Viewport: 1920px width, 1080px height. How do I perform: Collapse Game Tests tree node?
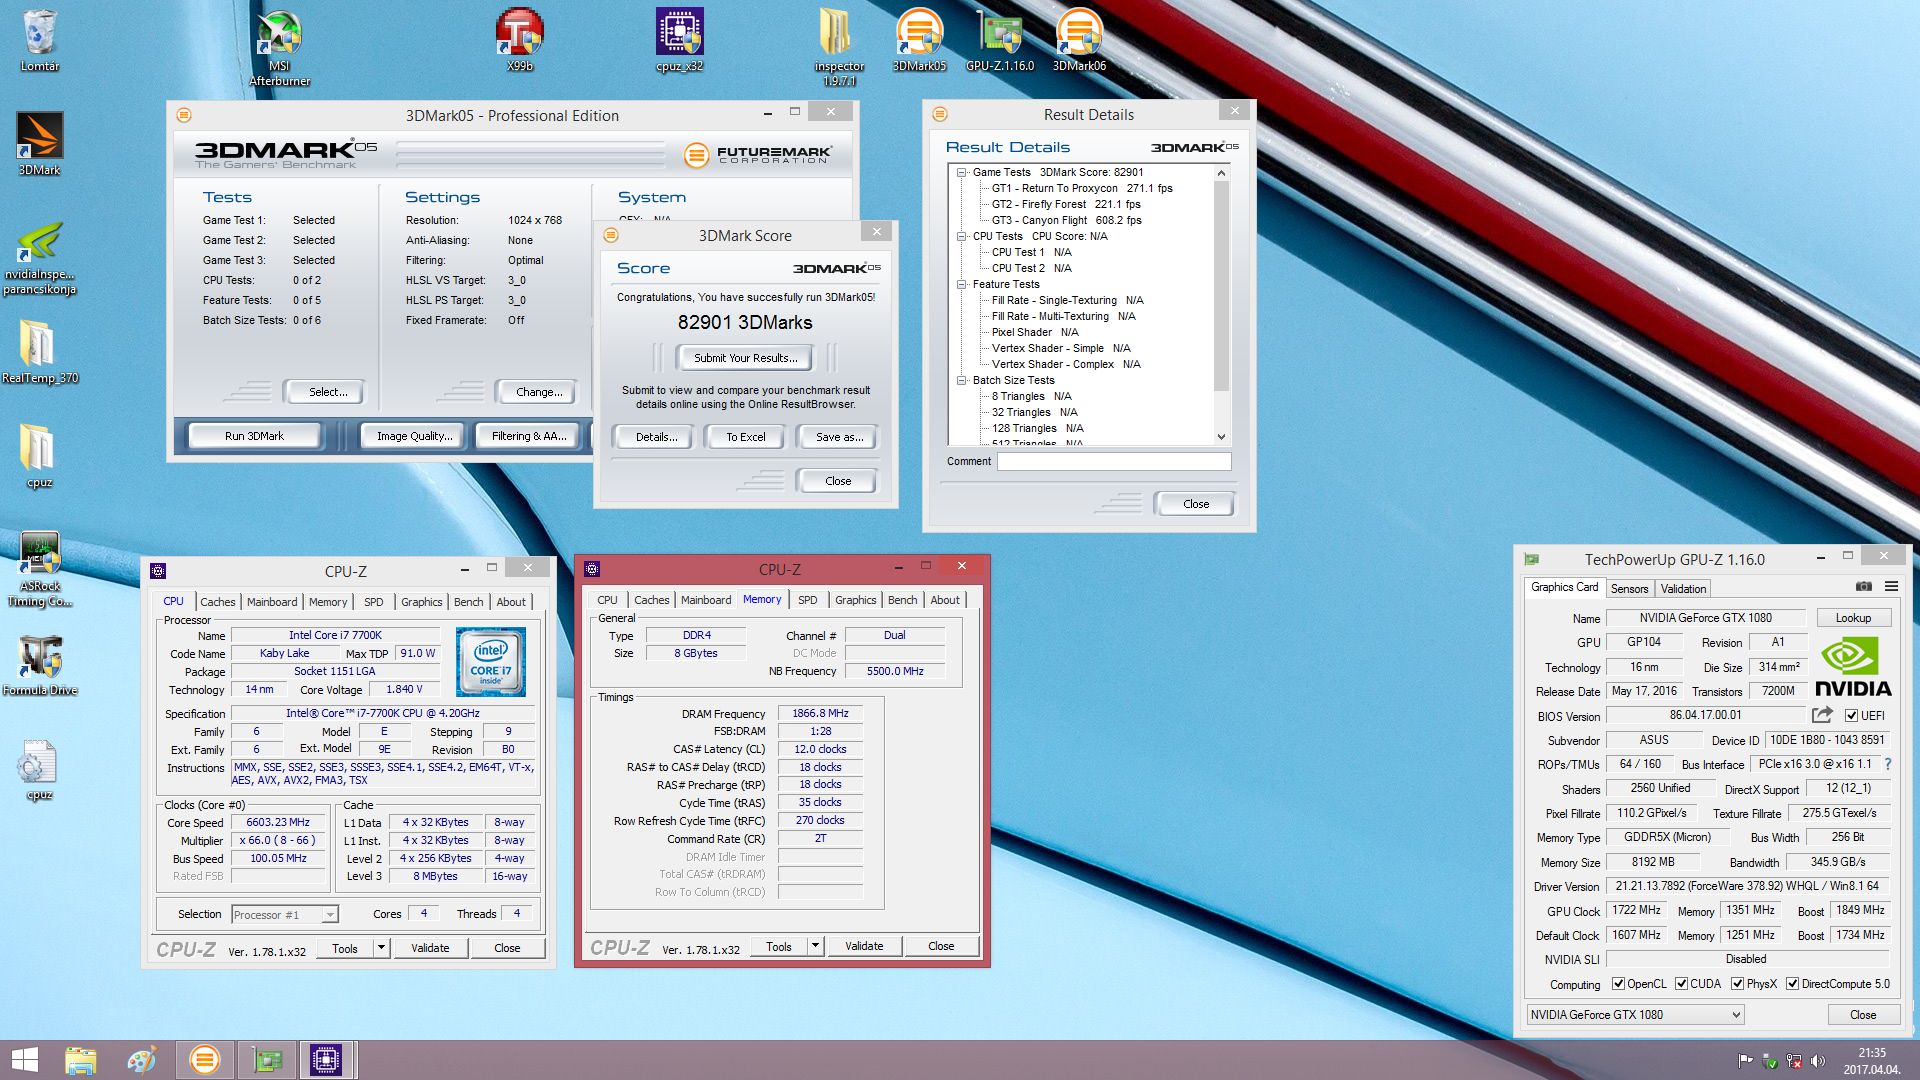(x=961, y=172)
